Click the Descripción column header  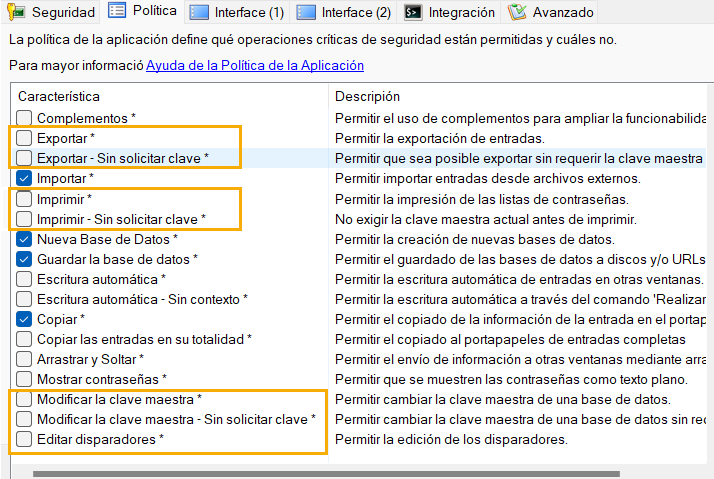[519, 97]
